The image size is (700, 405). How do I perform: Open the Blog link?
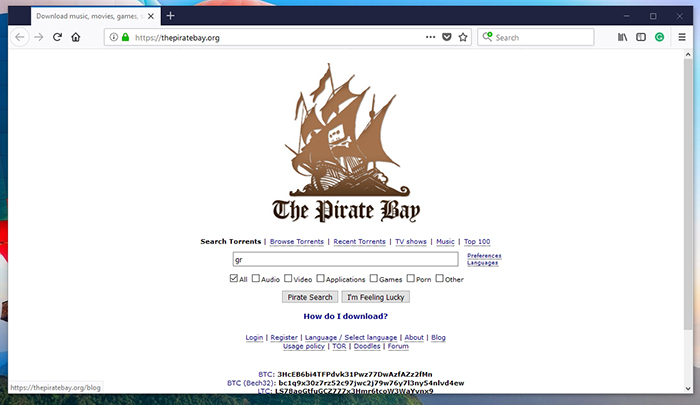[438, 338]
